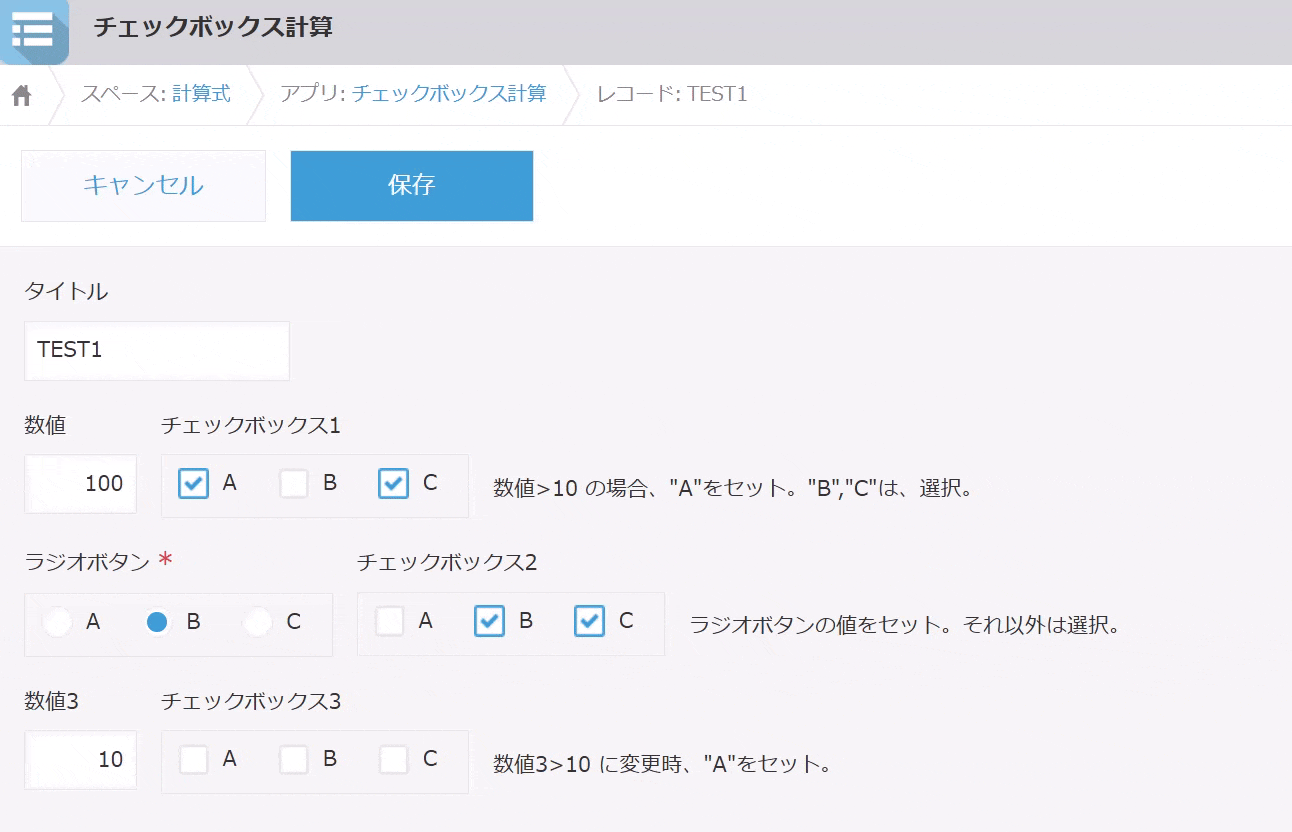
Task: Click the ラジオボタン field label
Action: tap(87, 563)
